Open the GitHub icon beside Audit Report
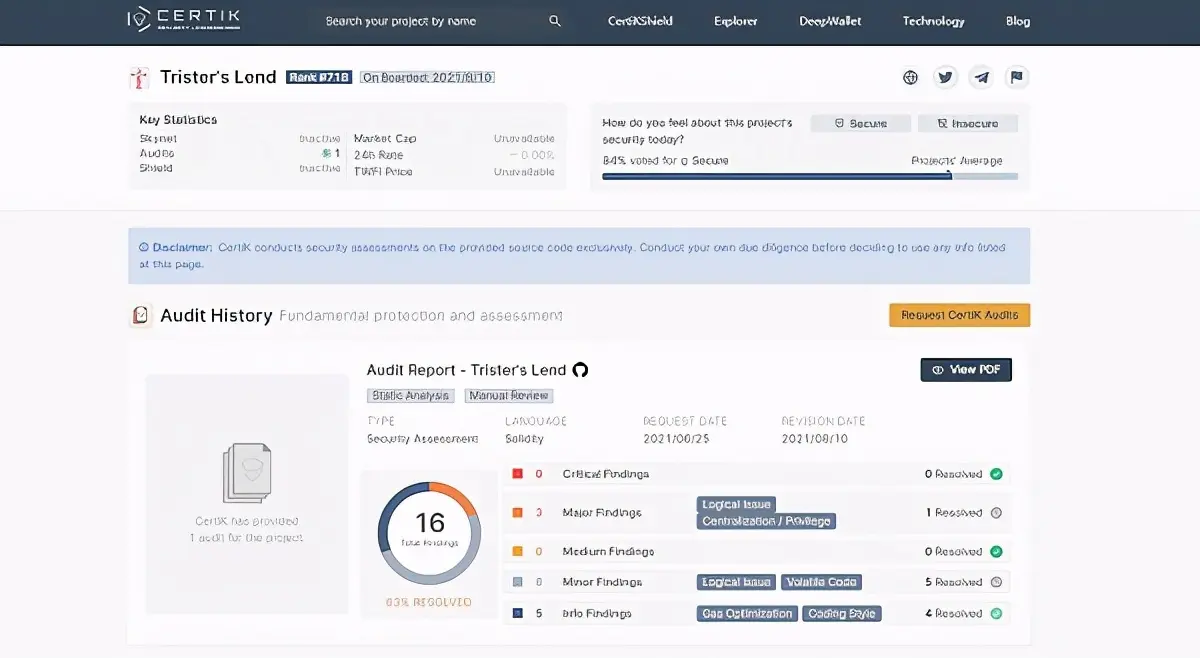Viewport: 1200px width, 658px height. (580, 370)
